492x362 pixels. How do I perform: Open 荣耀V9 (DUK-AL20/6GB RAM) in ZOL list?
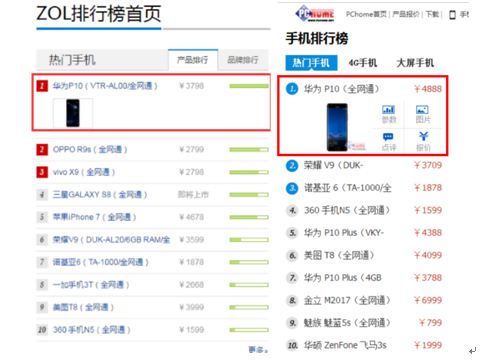click(x=111, y=240)
